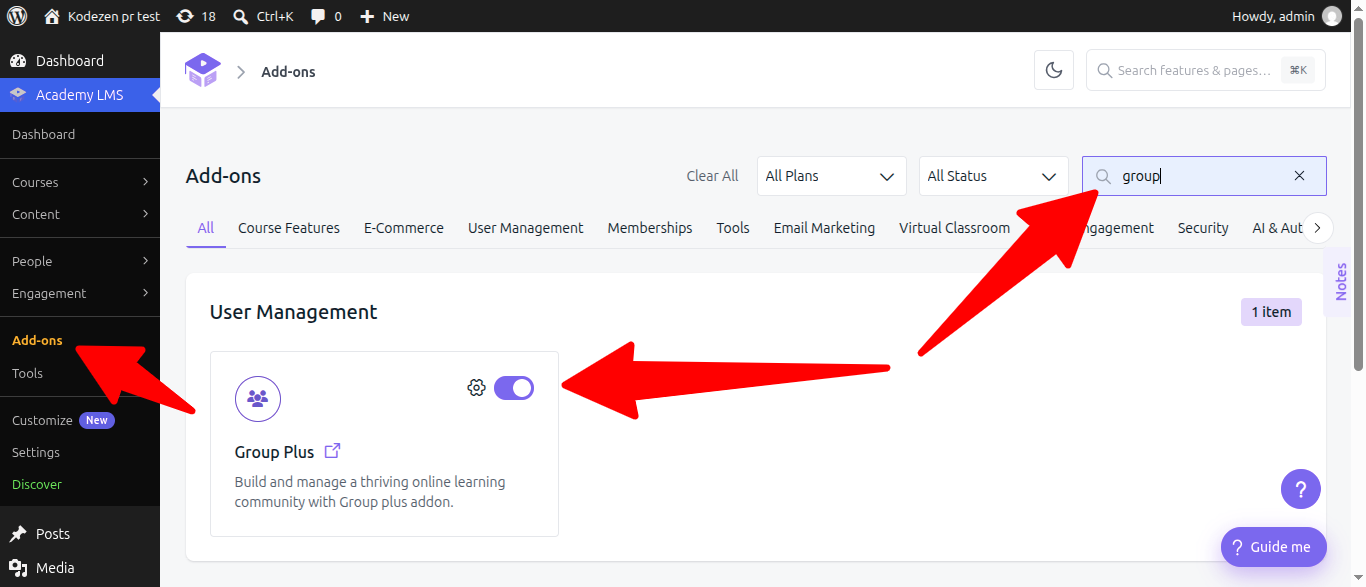
Task: Click the admin avatar icon
Action: (1332, 16)
